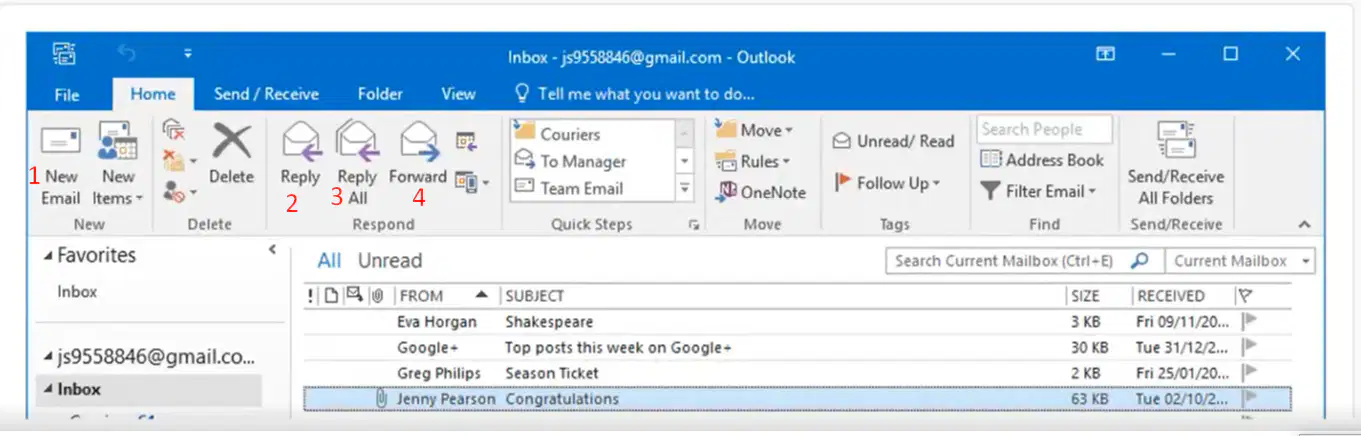Click the Undo icon in title bar
Viewport: 1361px width, 436px height.
[128, 53]
